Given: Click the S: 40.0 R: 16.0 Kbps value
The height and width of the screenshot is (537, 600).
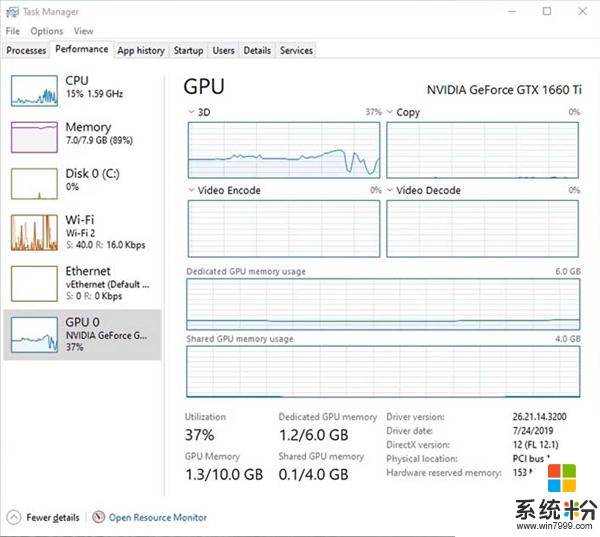Looking at the screenshot, I should point(106,245).
